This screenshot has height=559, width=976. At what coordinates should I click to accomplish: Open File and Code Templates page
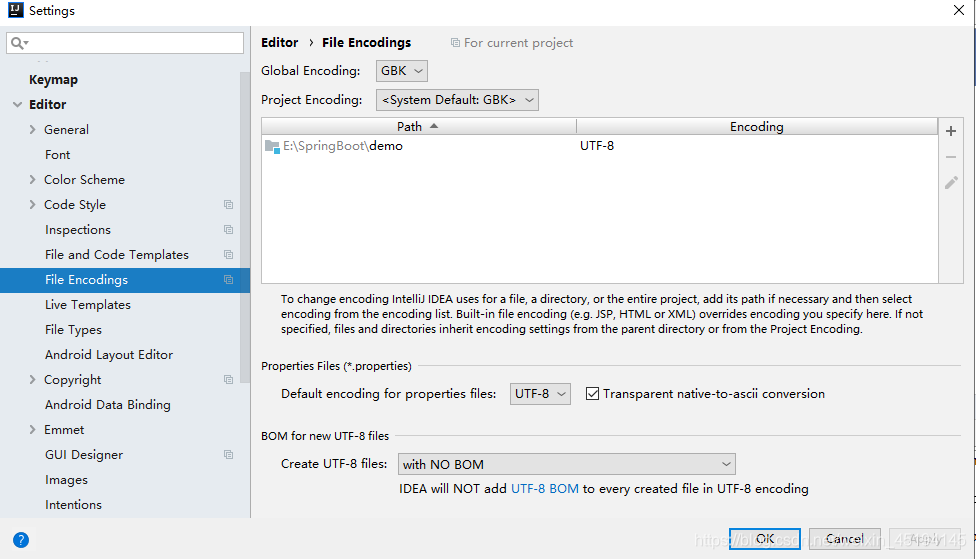coord(116,255)
